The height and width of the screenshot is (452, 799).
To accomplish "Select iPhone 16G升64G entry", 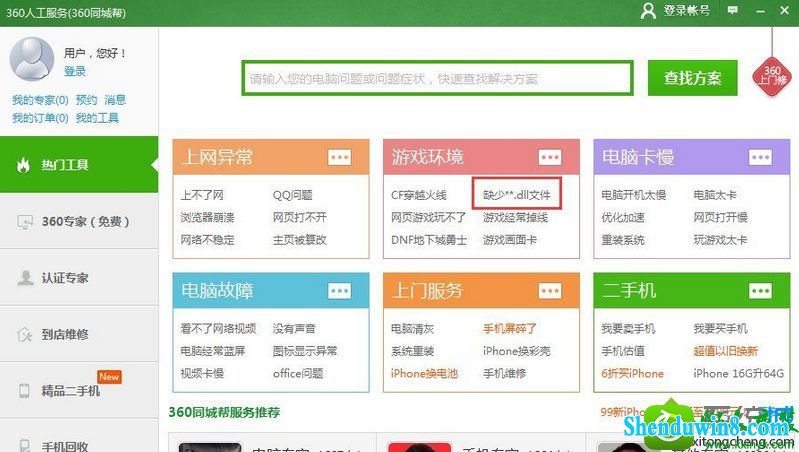I will pos(739,374).
